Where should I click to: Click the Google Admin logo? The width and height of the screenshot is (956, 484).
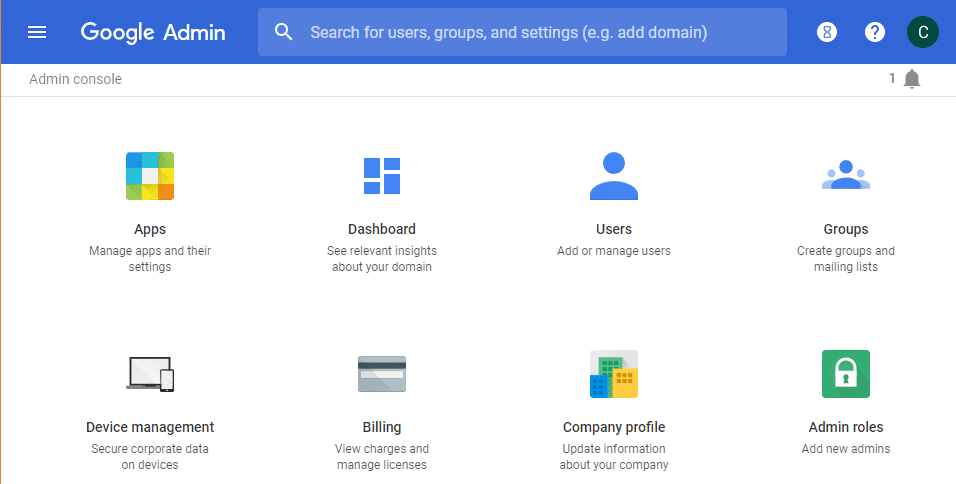(x=153, y=32)
